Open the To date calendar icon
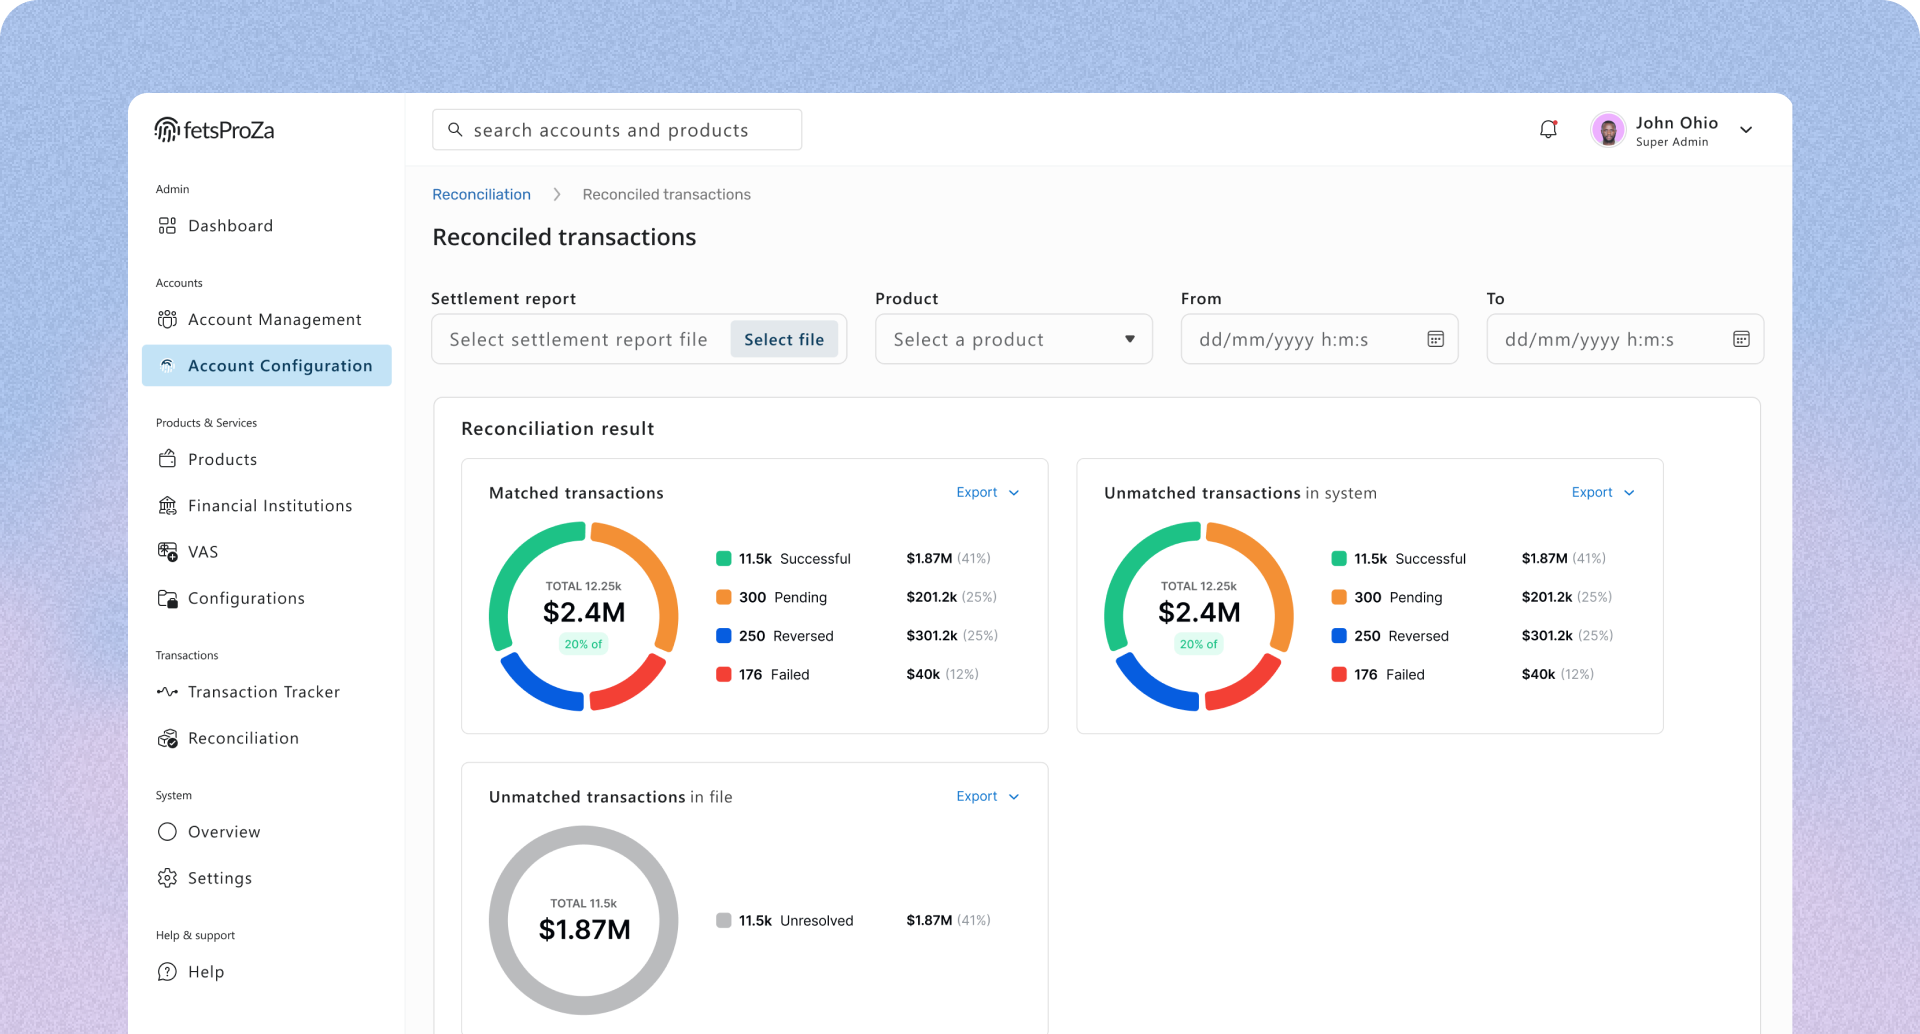1920x1034 pixels. point(1741,339)
